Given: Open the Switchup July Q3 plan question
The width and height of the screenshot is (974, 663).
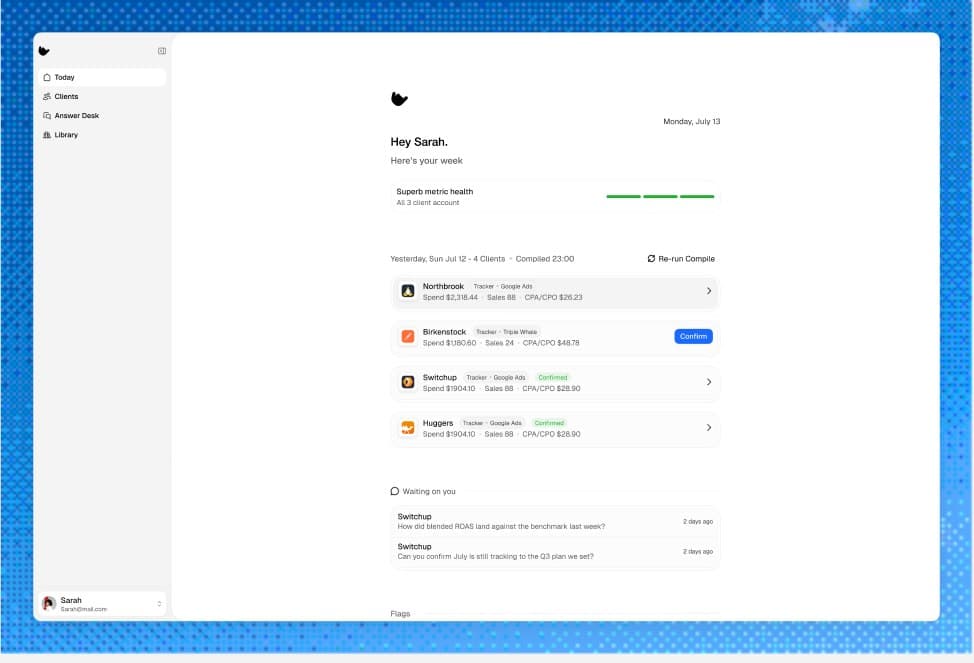Looking at the screenshot, I should click(x=555, y=551).
